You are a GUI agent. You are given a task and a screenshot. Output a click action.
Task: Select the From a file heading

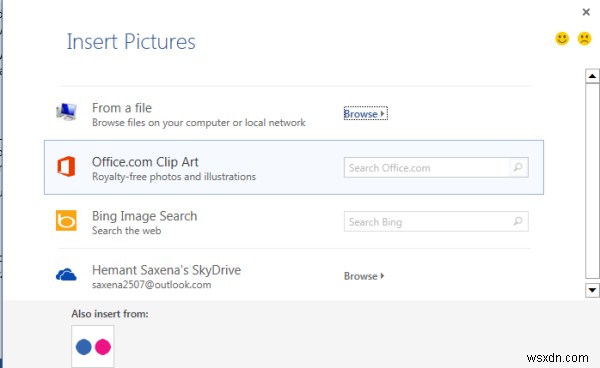[x=122, y=108]
